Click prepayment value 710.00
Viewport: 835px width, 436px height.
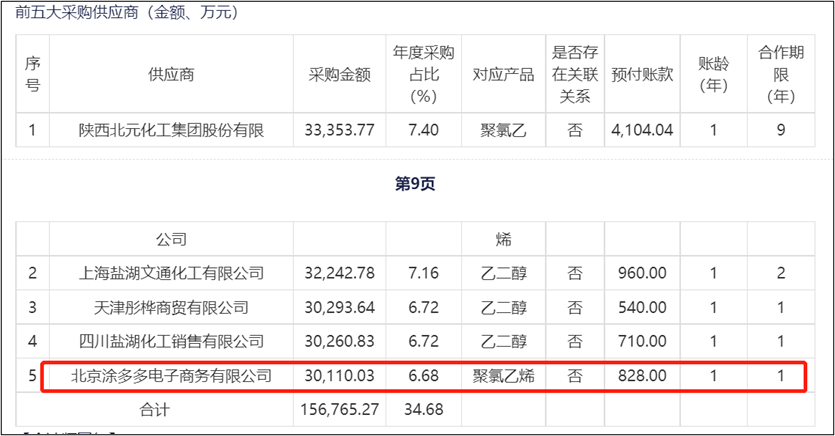tap(642, 341)
